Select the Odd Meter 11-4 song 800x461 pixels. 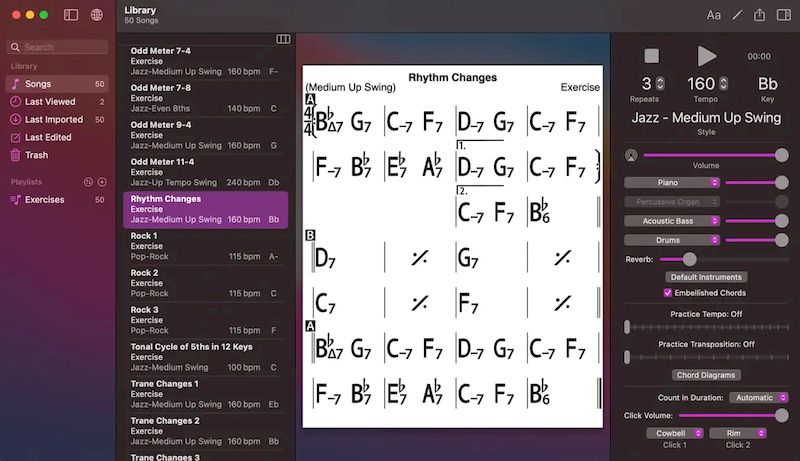[204, 172]
